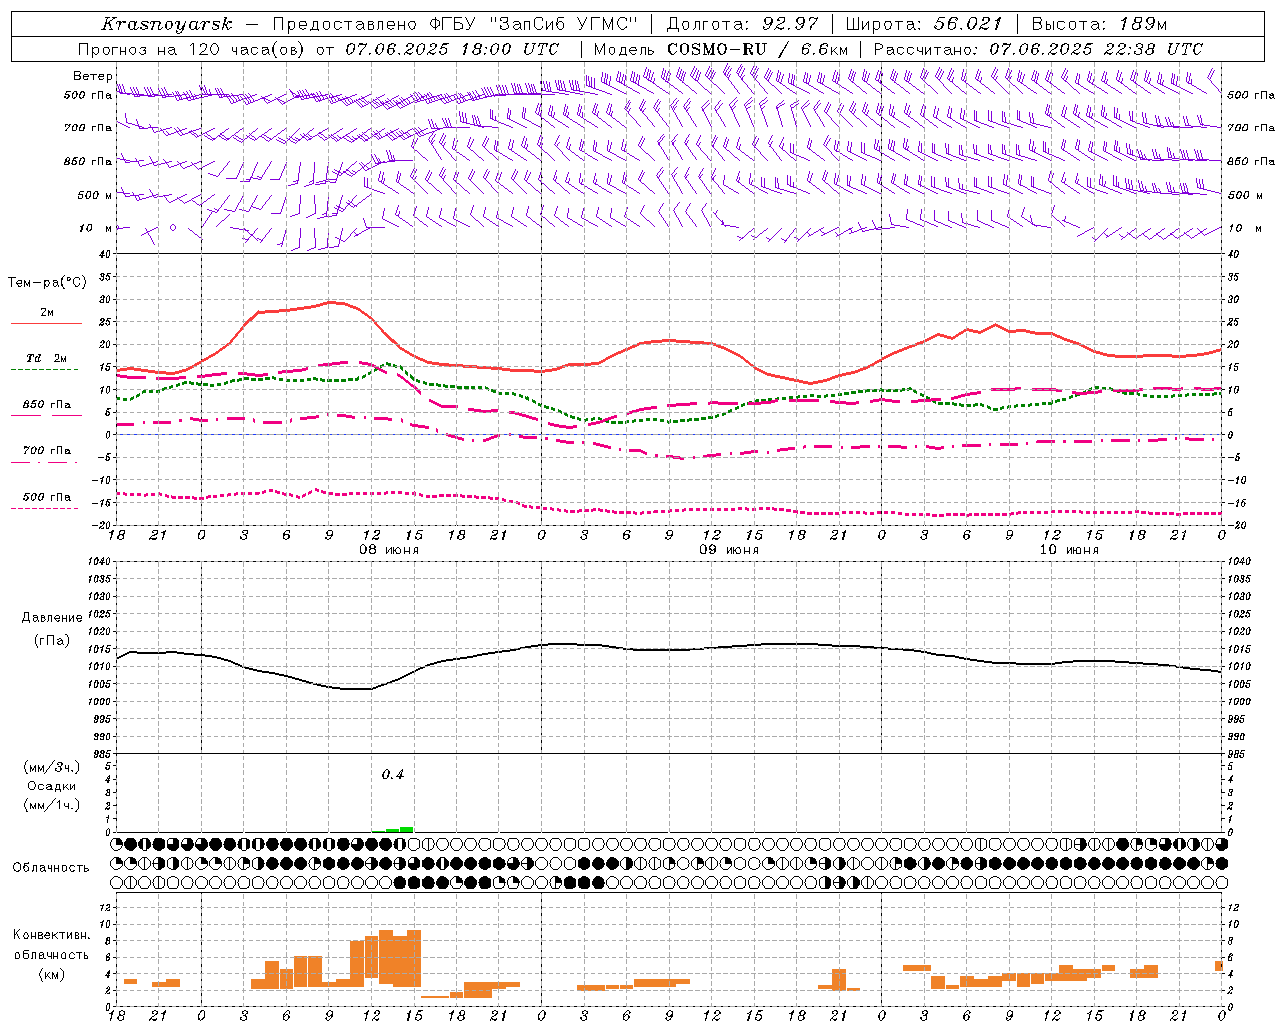Click the (км) convective cloud unit label
The height and width of the screenshot is (1024, 1280).
click(x=52, y=974)
